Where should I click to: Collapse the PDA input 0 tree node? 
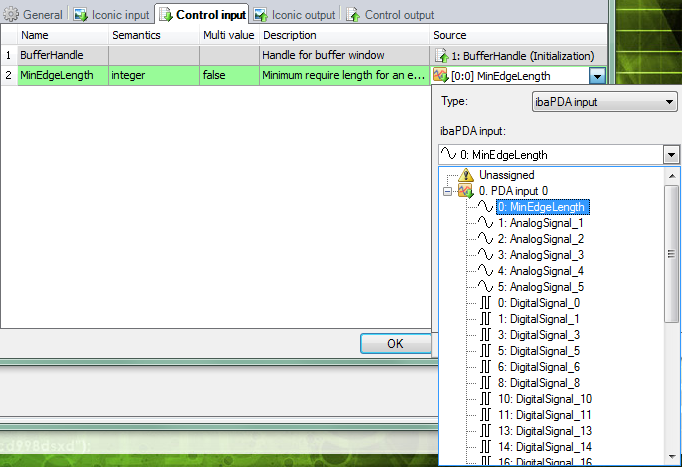447,191
